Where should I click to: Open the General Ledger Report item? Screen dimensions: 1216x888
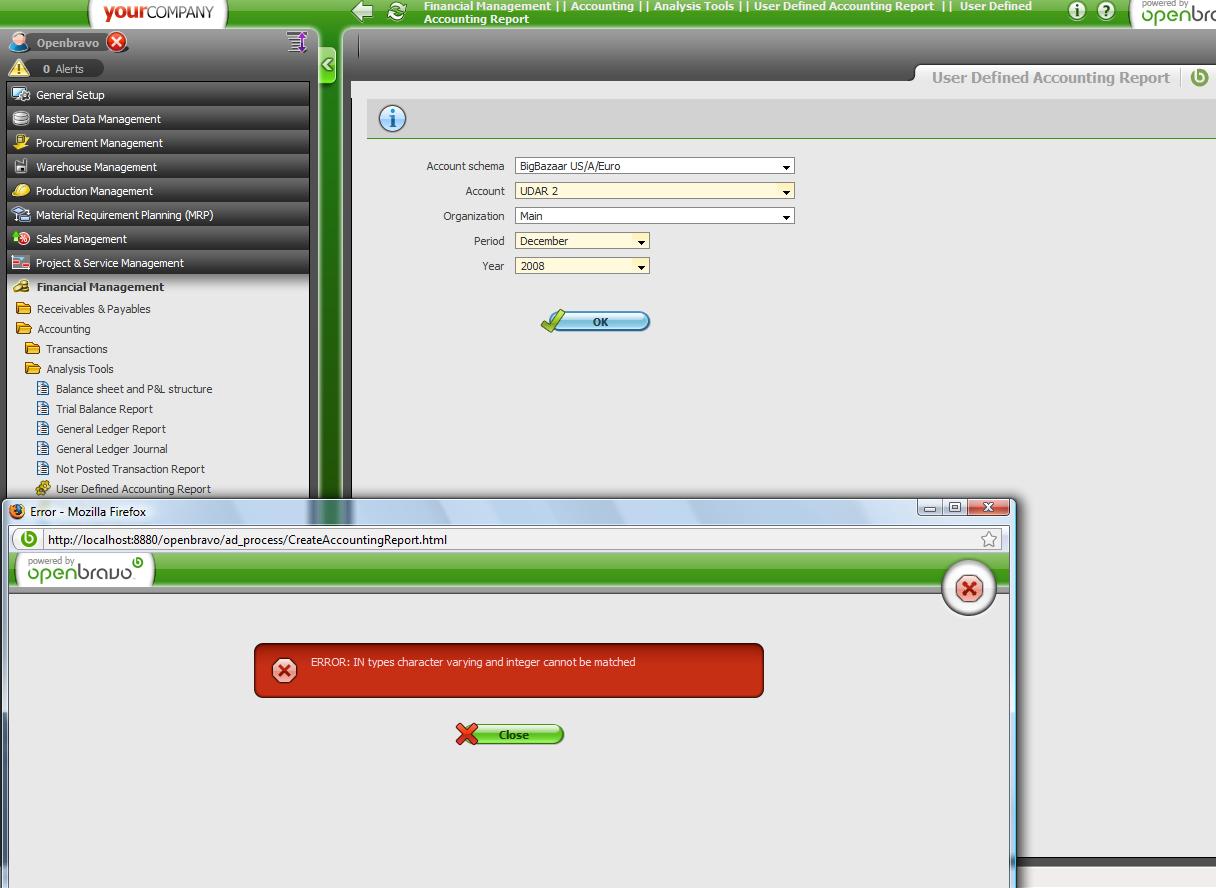click(110, 429)
